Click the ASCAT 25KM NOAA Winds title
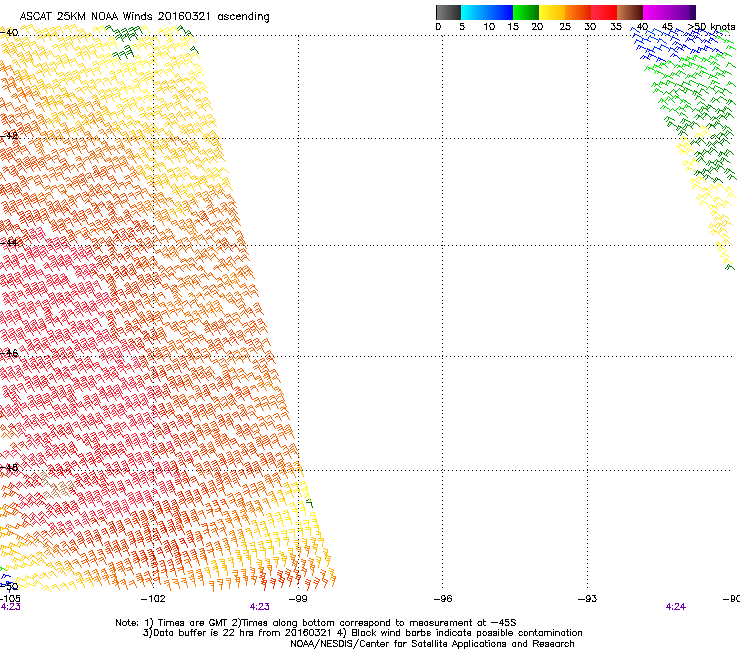The width and height of the screenshot is (740, 650). pos(144,17)
